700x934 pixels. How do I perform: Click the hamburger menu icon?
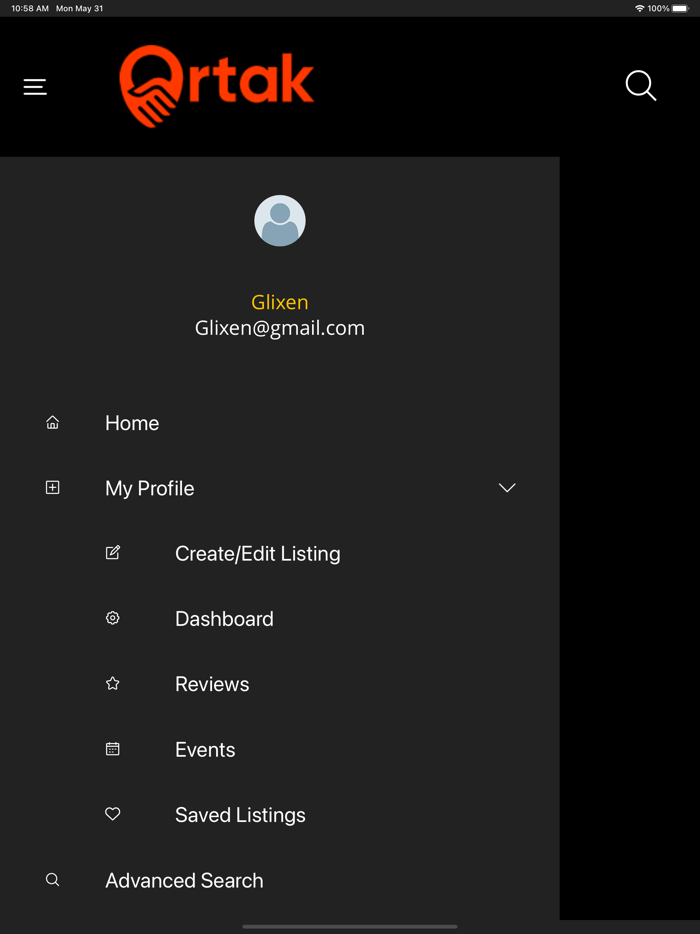[x=35, y=87]
